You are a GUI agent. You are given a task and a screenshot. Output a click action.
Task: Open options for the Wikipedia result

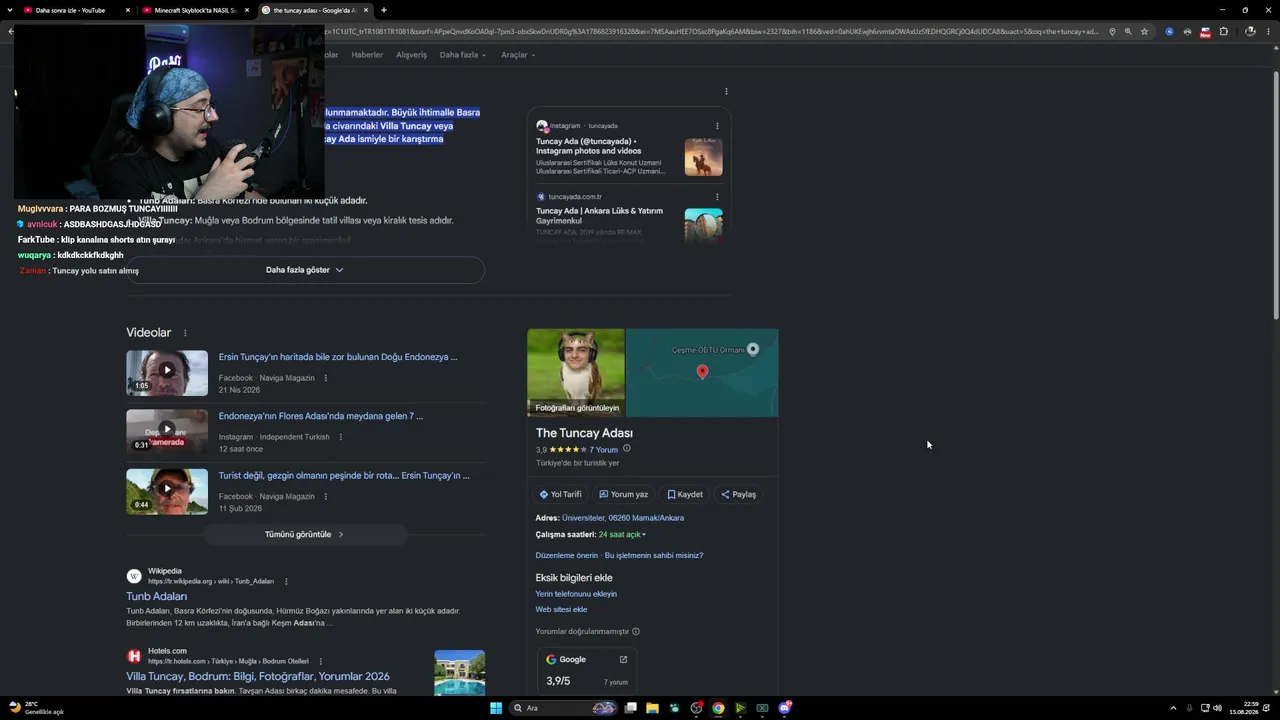coord(286,581)
